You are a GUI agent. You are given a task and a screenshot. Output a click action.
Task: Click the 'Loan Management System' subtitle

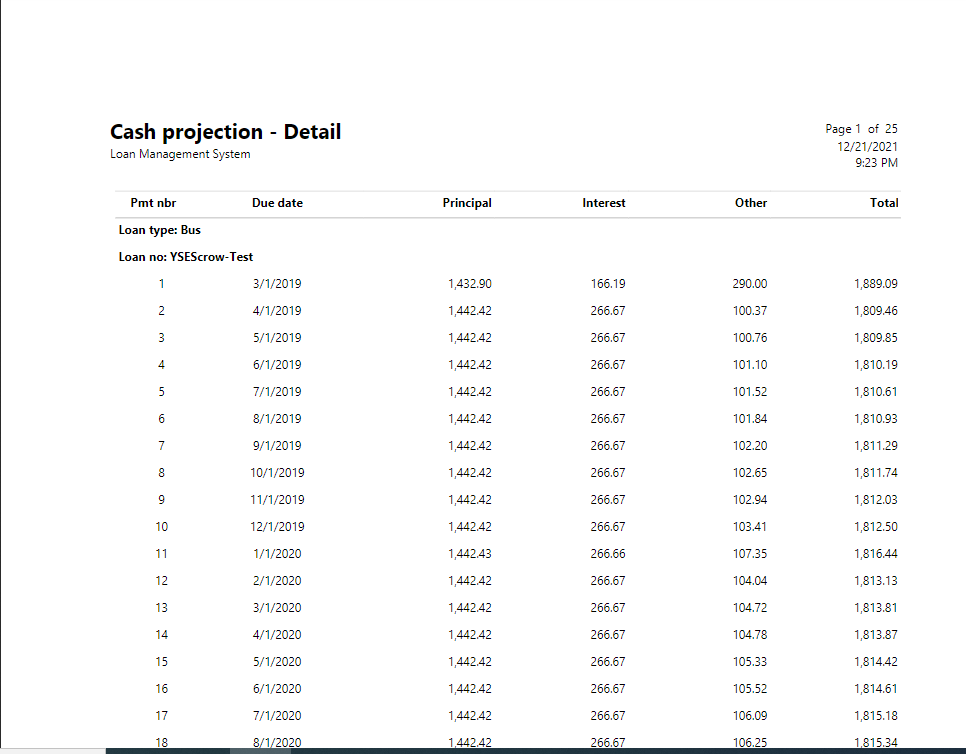pyautogui.click(x=180, y=154)
